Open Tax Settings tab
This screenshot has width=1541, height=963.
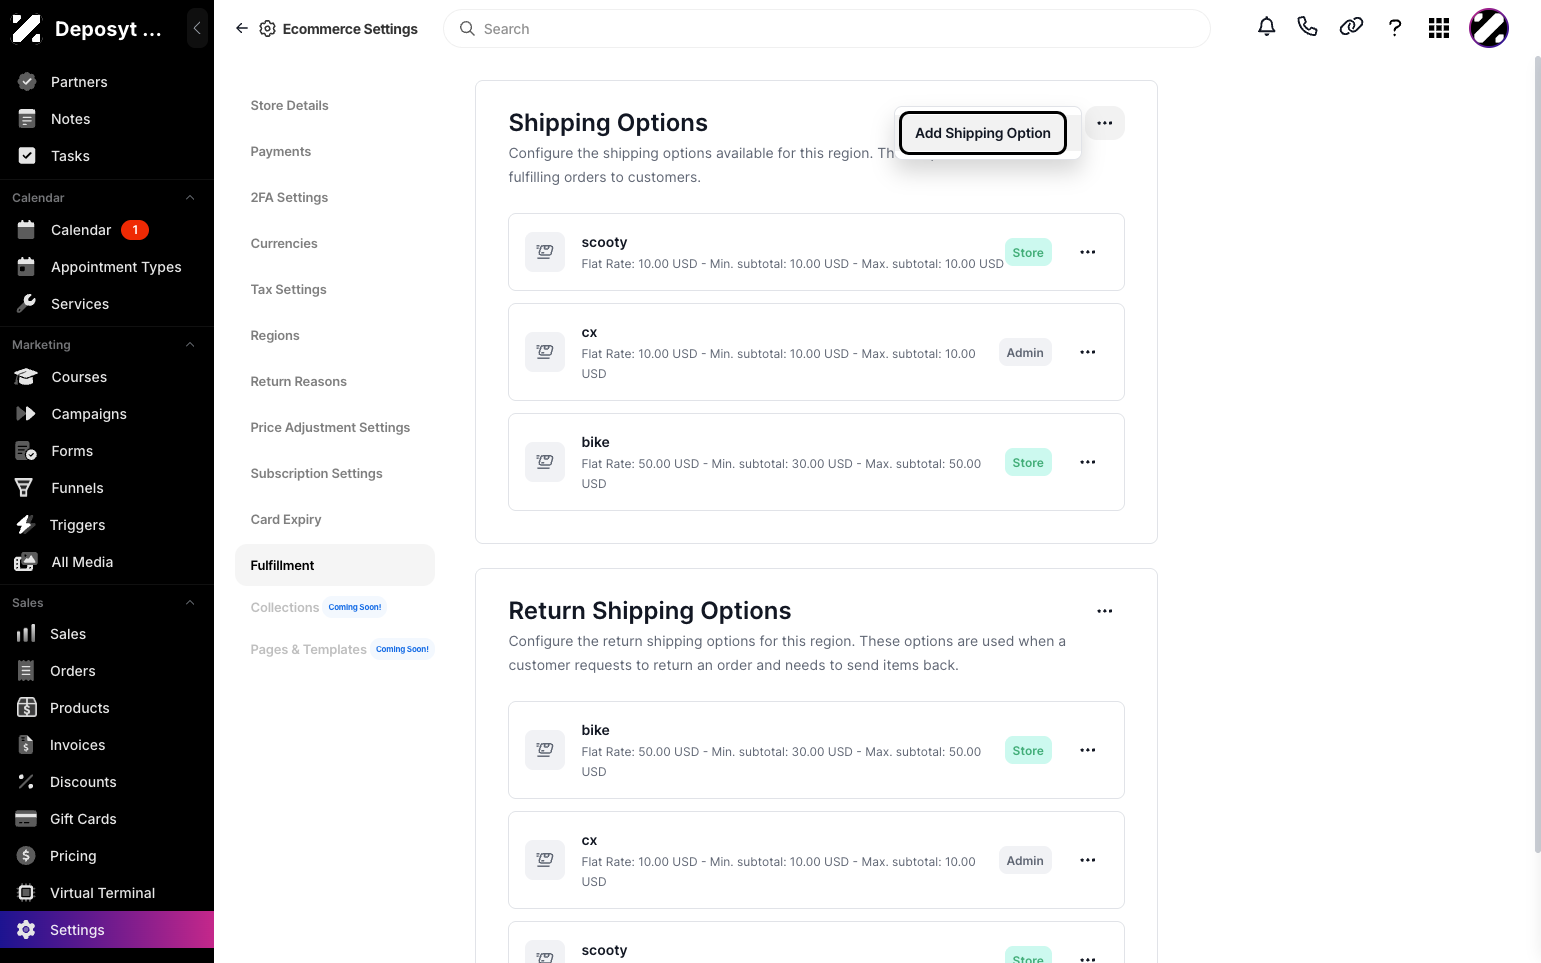[x=288, y=289]
